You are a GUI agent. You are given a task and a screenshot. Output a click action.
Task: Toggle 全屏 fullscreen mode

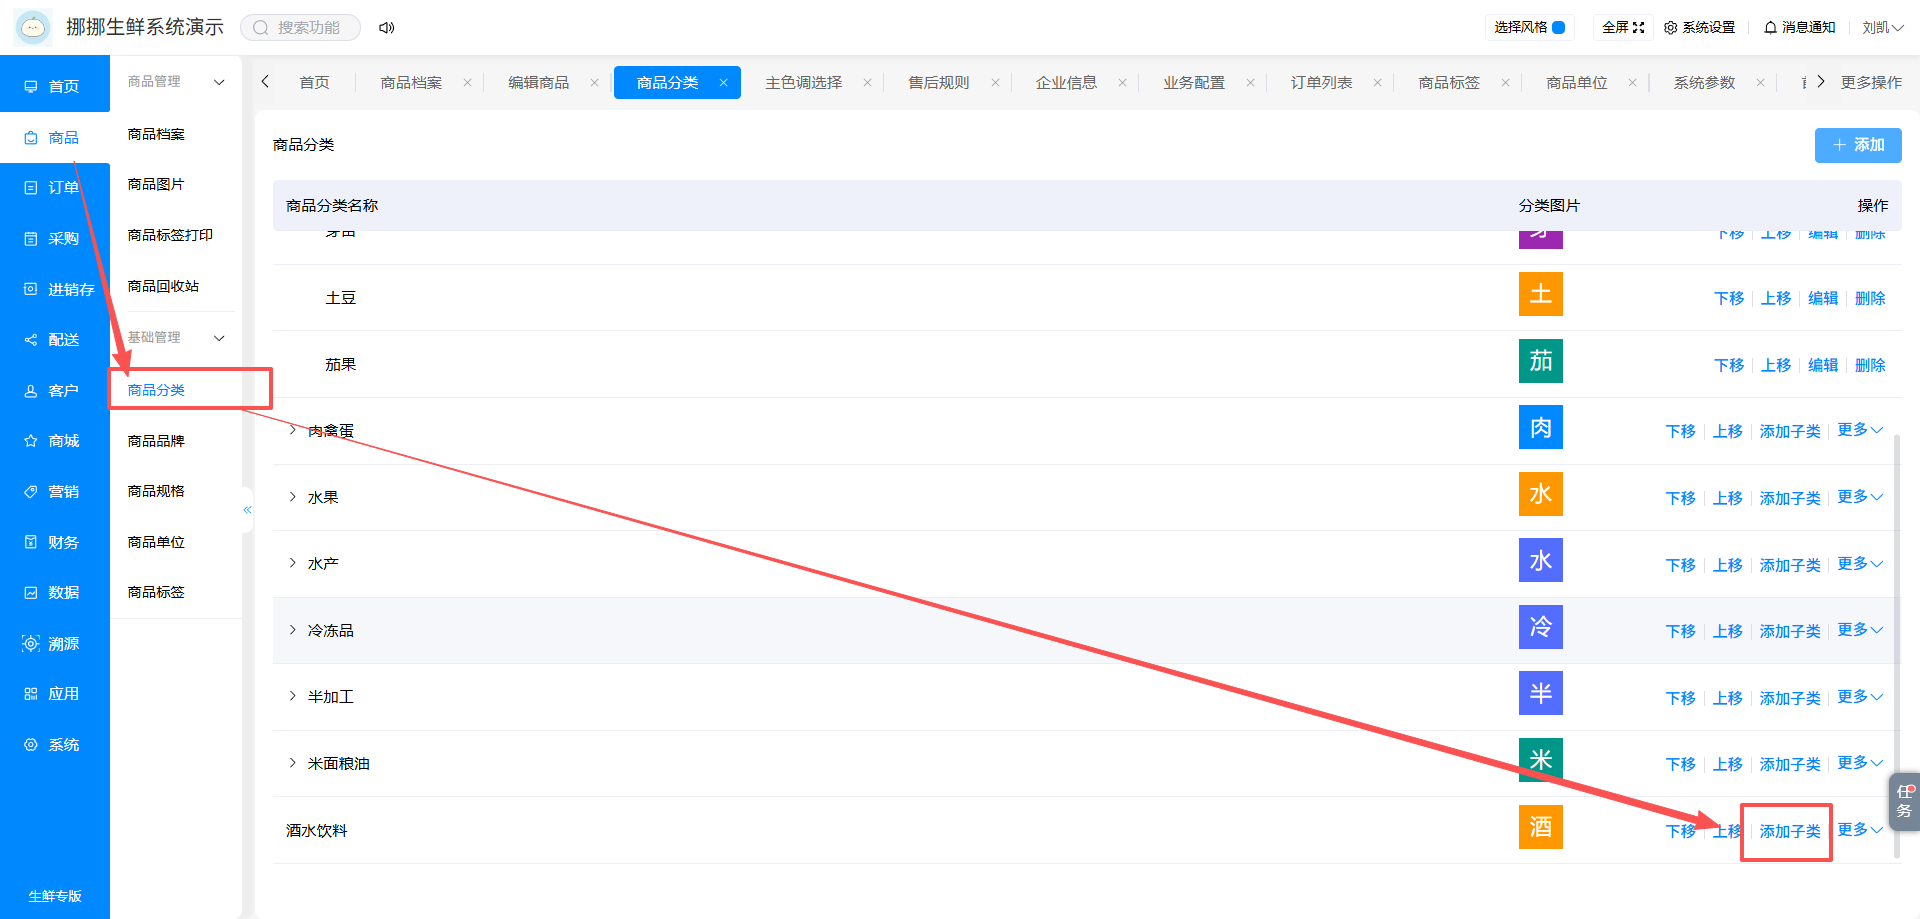(1623, 27)
